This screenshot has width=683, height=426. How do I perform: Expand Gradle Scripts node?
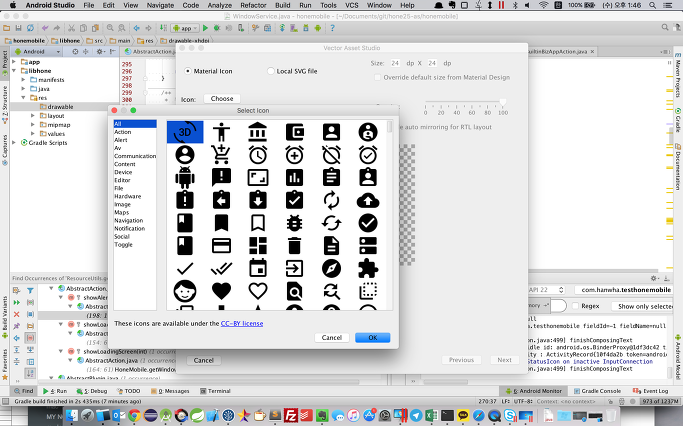click(14, 142)
